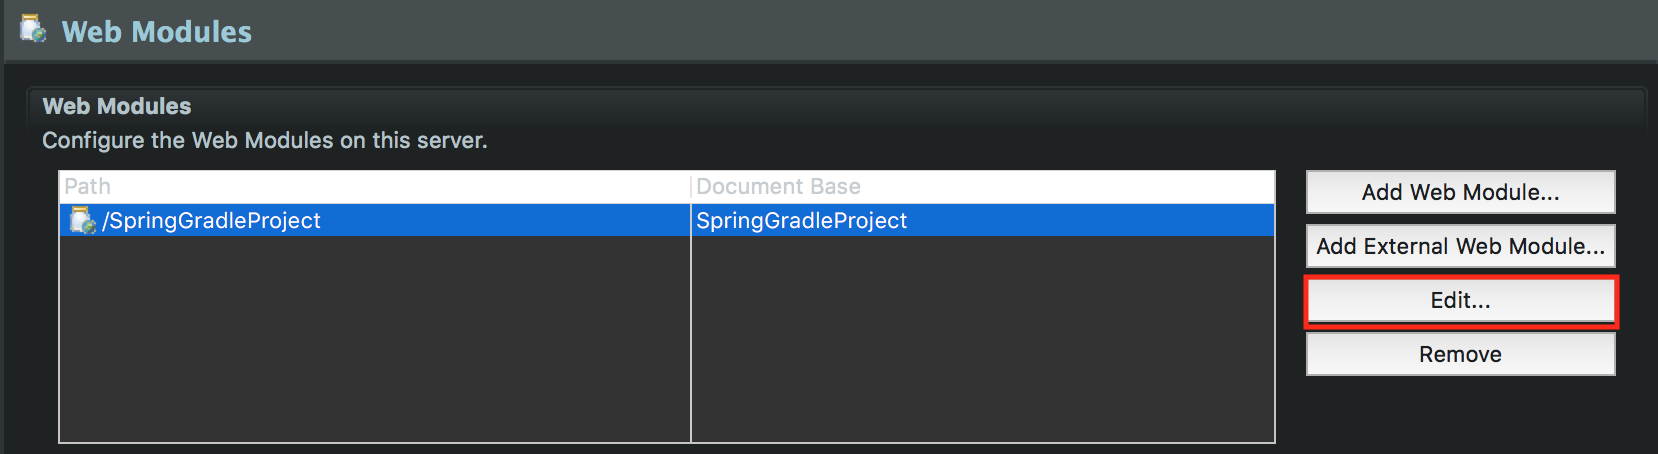Click the Path column header

tap(88, 187)
